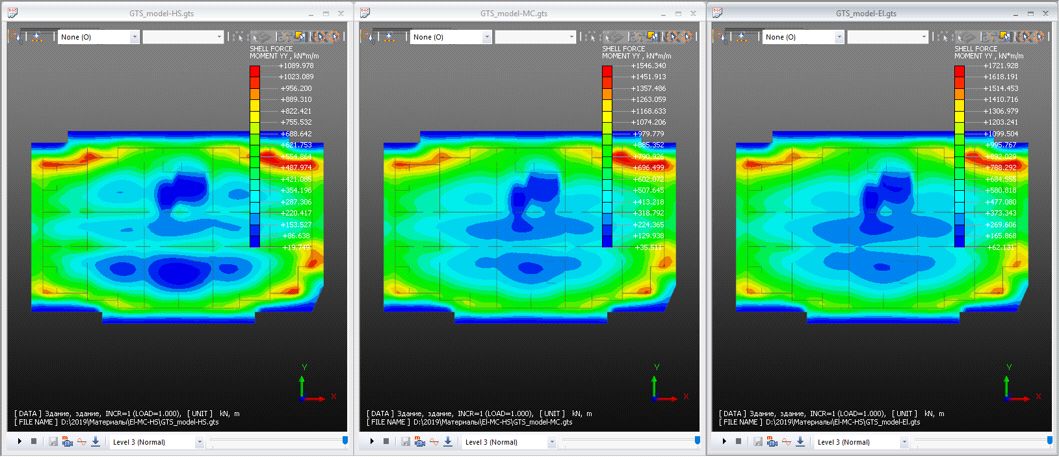This screenshot has height=457, width=1059.
Task: Click the animation slider handle in EI window
Action: (1050, 440)
